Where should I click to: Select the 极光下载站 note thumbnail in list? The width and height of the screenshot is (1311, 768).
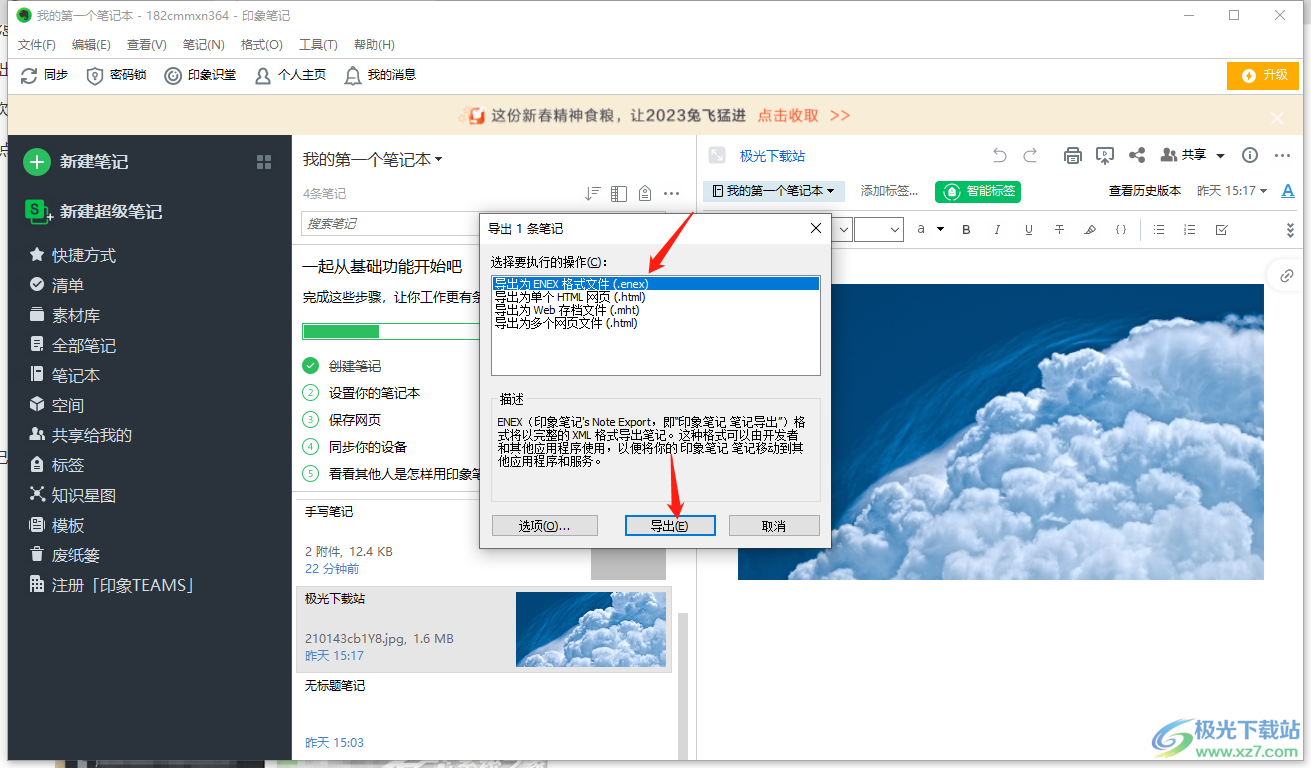[x=591, y=629]
